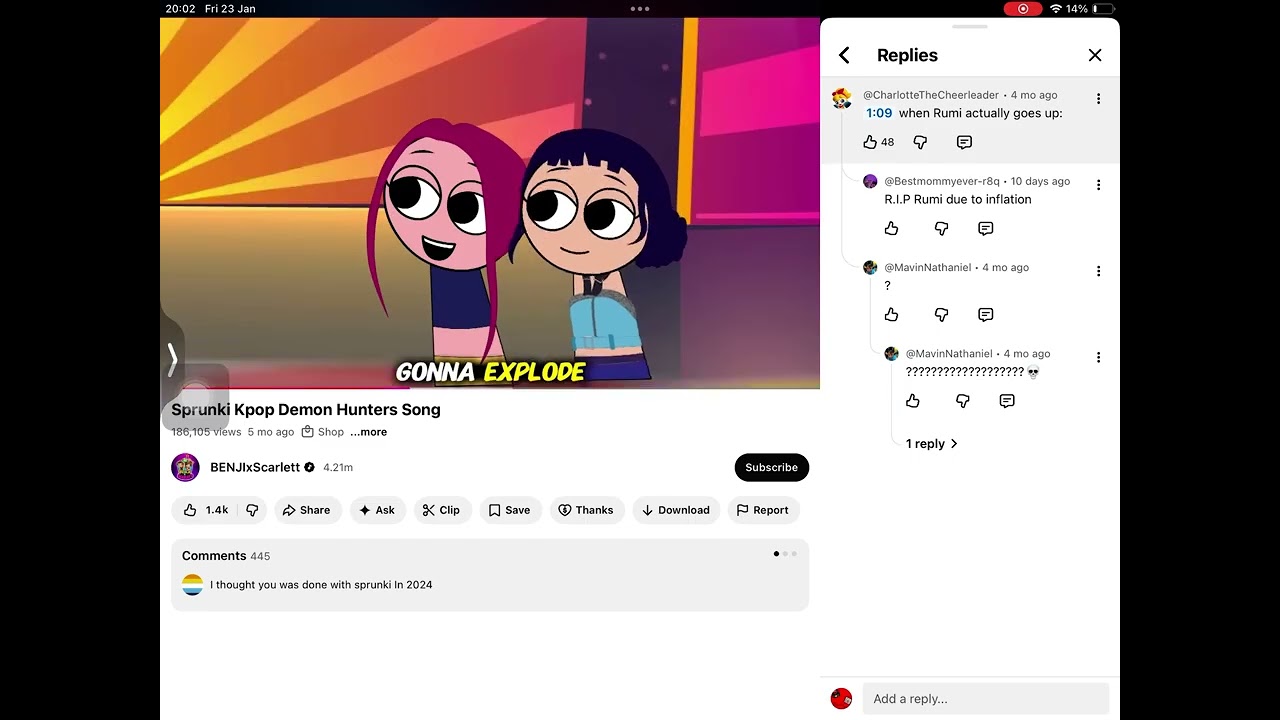1280x720 pixels.
Task: Dislike the R.I.P Rumi reply
Action: (x=941, y=229)
